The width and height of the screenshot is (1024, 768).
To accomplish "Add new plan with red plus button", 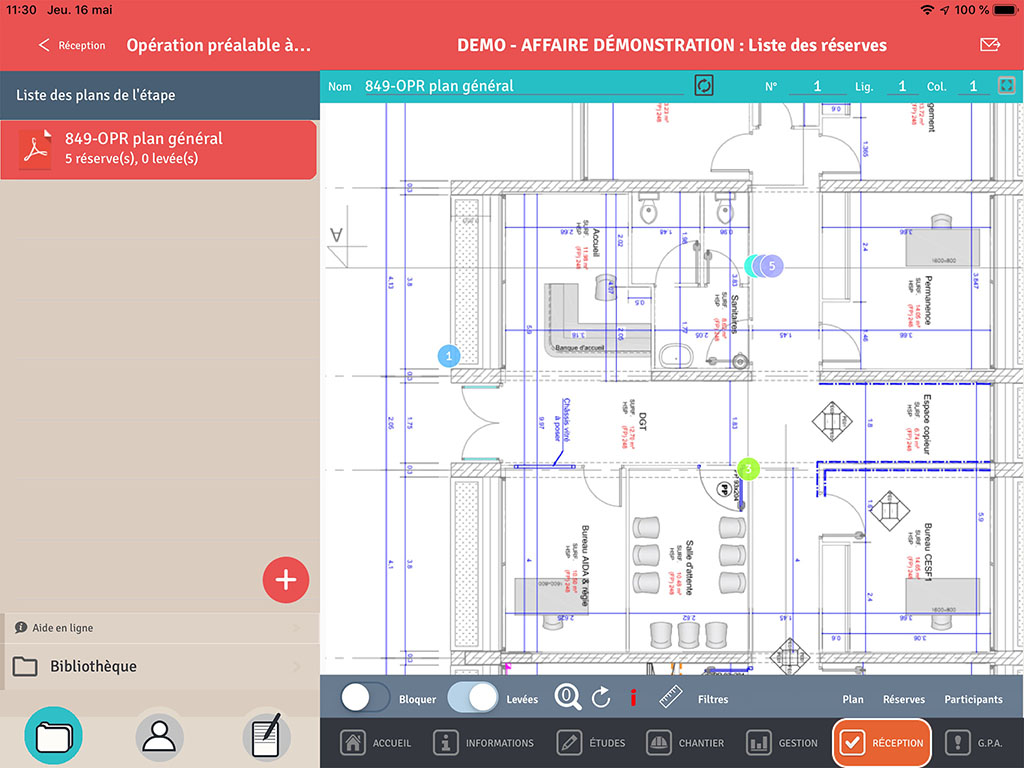I will coord(286,579).
